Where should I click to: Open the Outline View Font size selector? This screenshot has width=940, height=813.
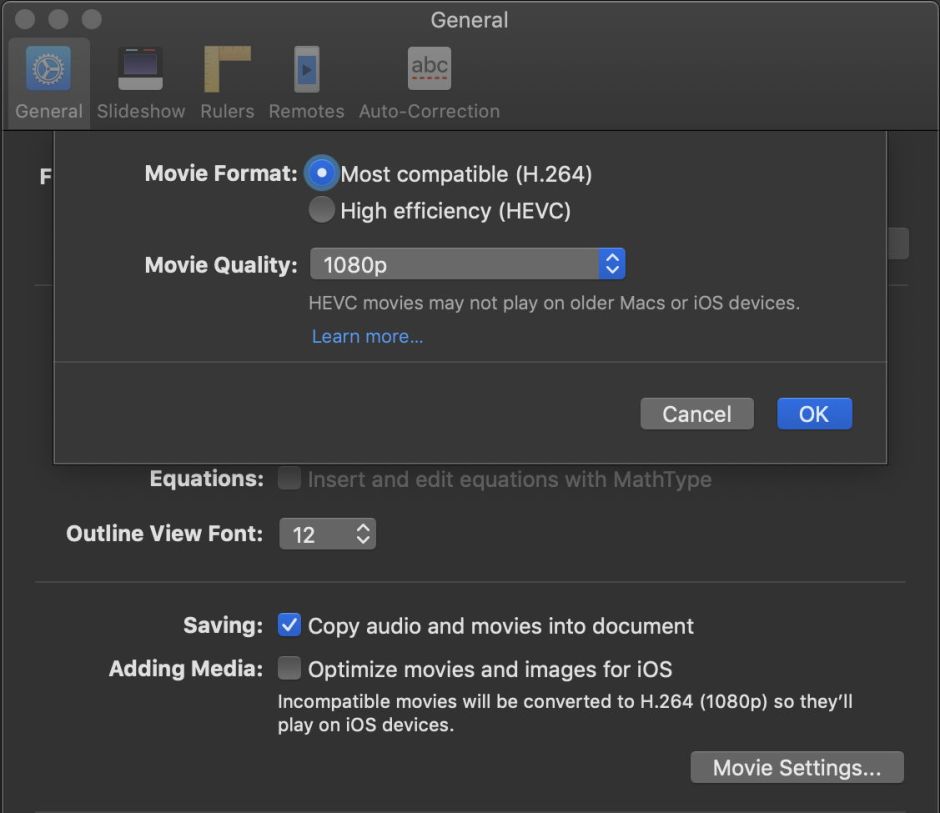pyautogui.click(x=327, y=533)
